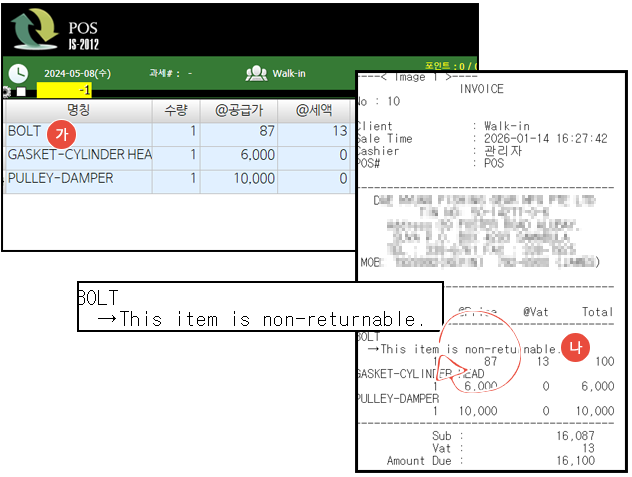The width and height of the screenshot is (632, 477).
Task: Click the Total column heading on receipt
Action: pos(597,312)
